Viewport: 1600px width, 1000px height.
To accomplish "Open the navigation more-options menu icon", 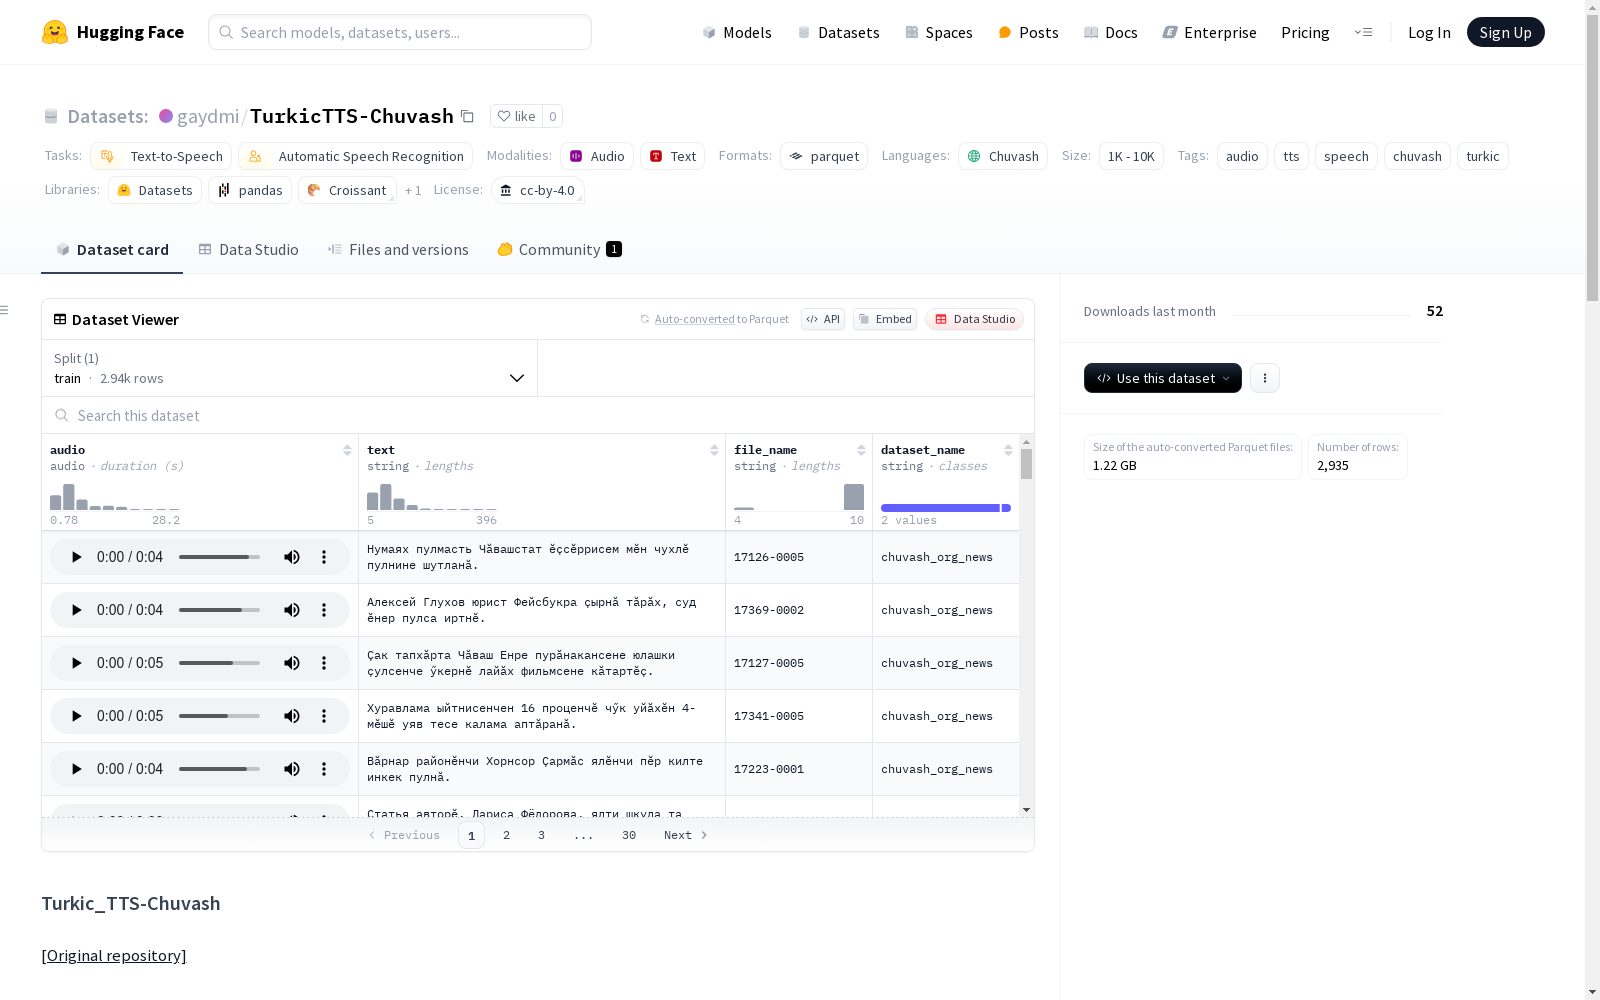I will [x=1363, y=32].
